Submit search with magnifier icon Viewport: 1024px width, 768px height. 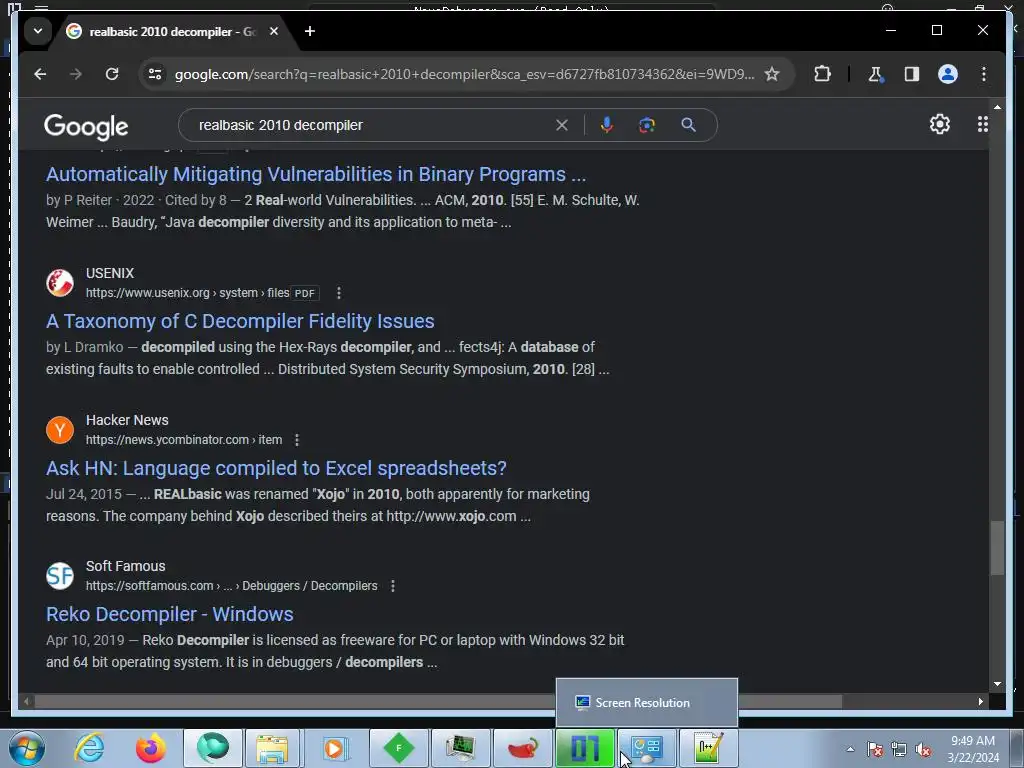[x=688, y=125]
